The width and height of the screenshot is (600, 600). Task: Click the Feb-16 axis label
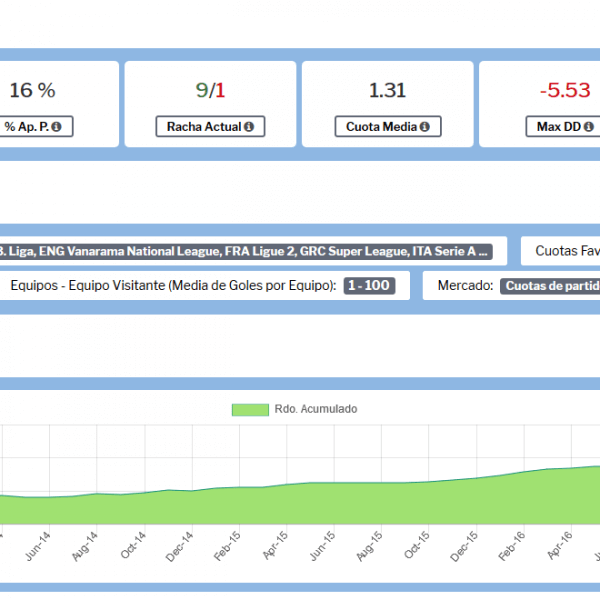coord(512,546)
